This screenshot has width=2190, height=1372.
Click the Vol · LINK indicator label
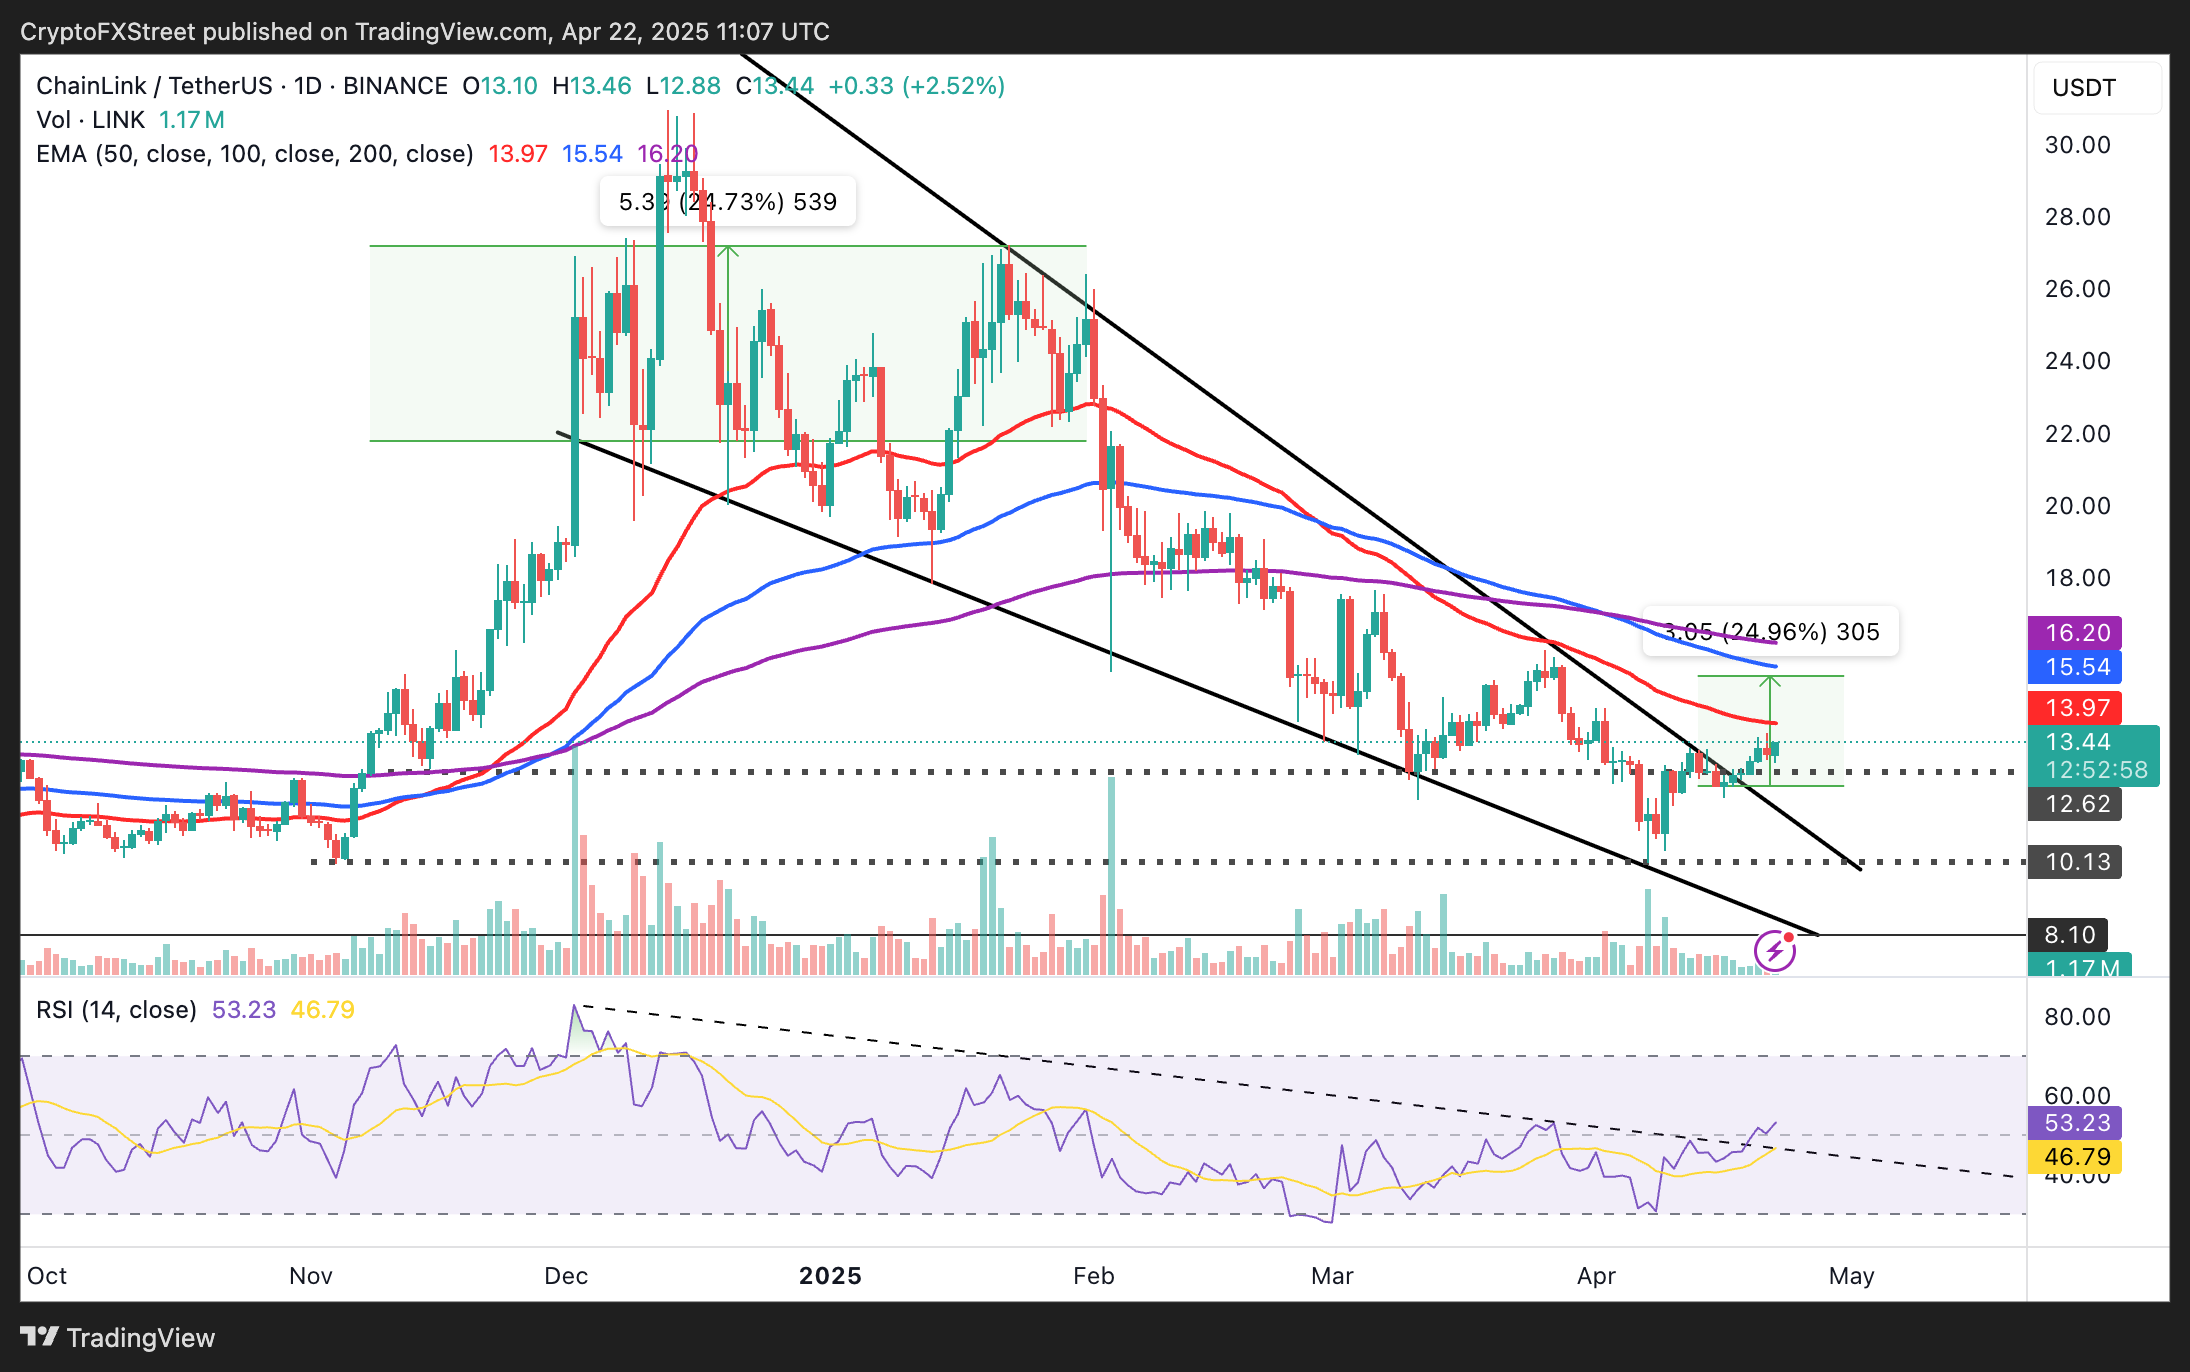[91, 120]
